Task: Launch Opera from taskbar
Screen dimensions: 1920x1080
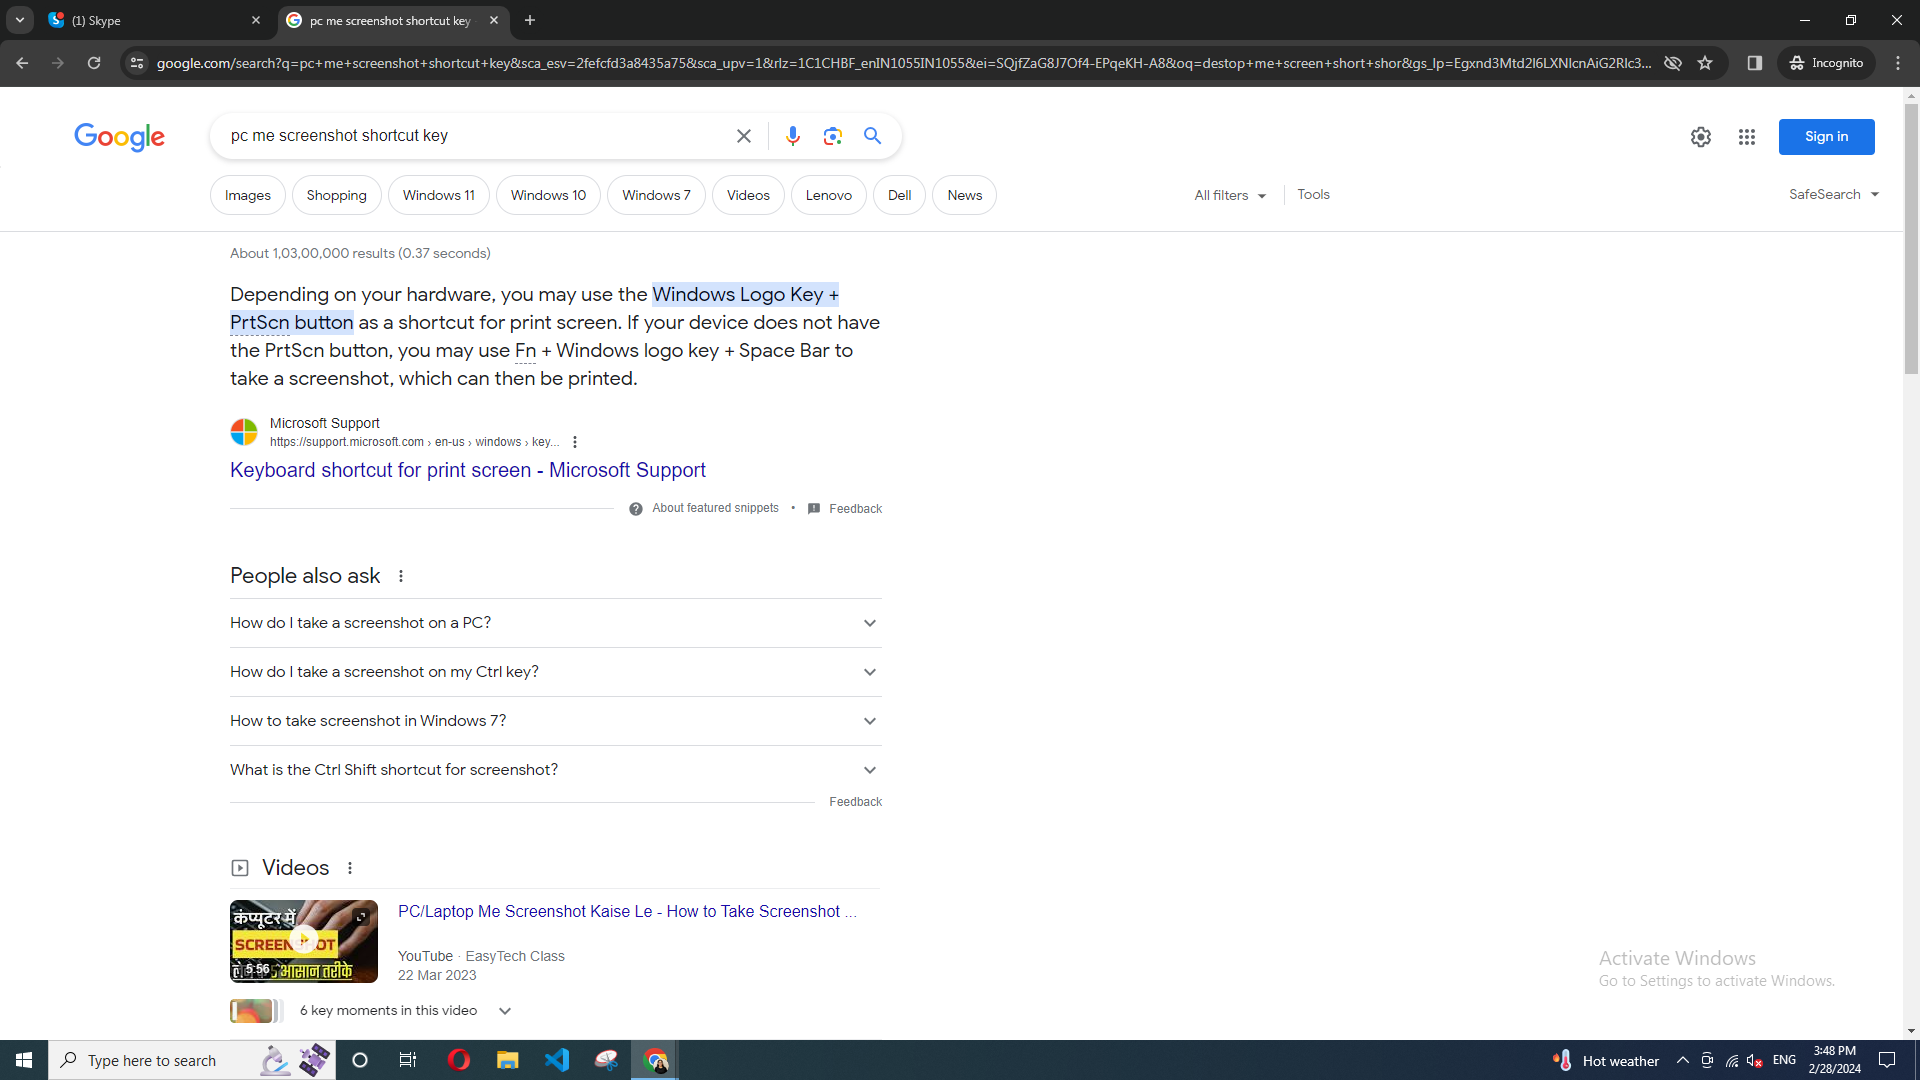Action: (459, 1060)
